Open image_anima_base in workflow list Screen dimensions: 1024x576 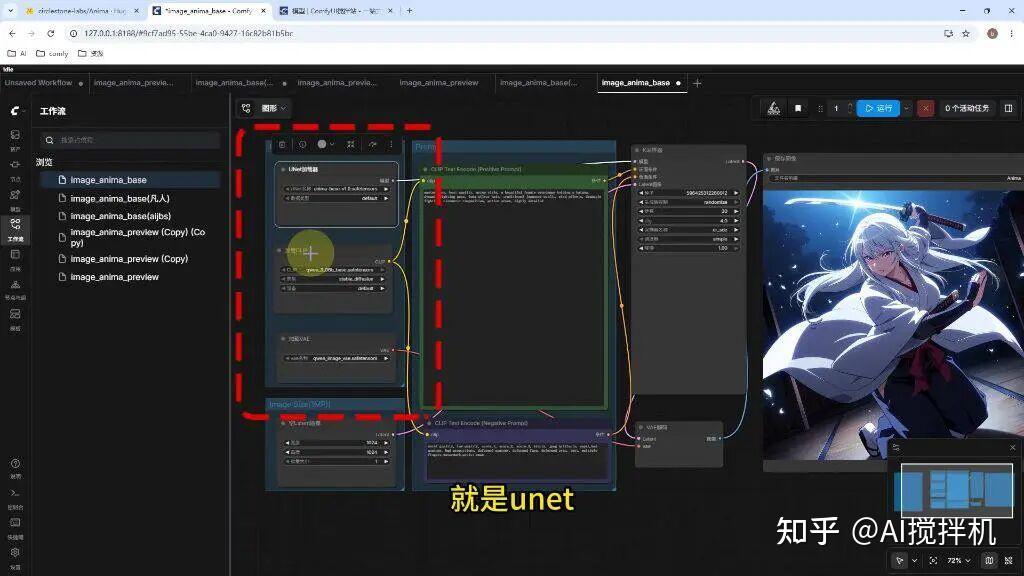click(131, 180)
